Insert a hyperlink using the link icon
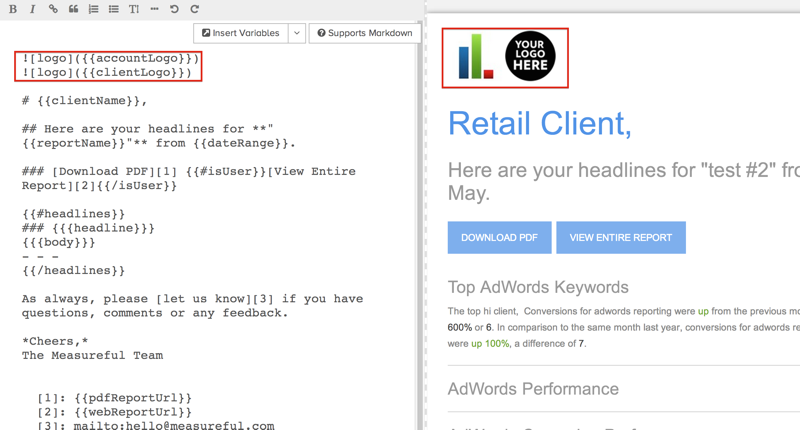 [x=53, y=9]
